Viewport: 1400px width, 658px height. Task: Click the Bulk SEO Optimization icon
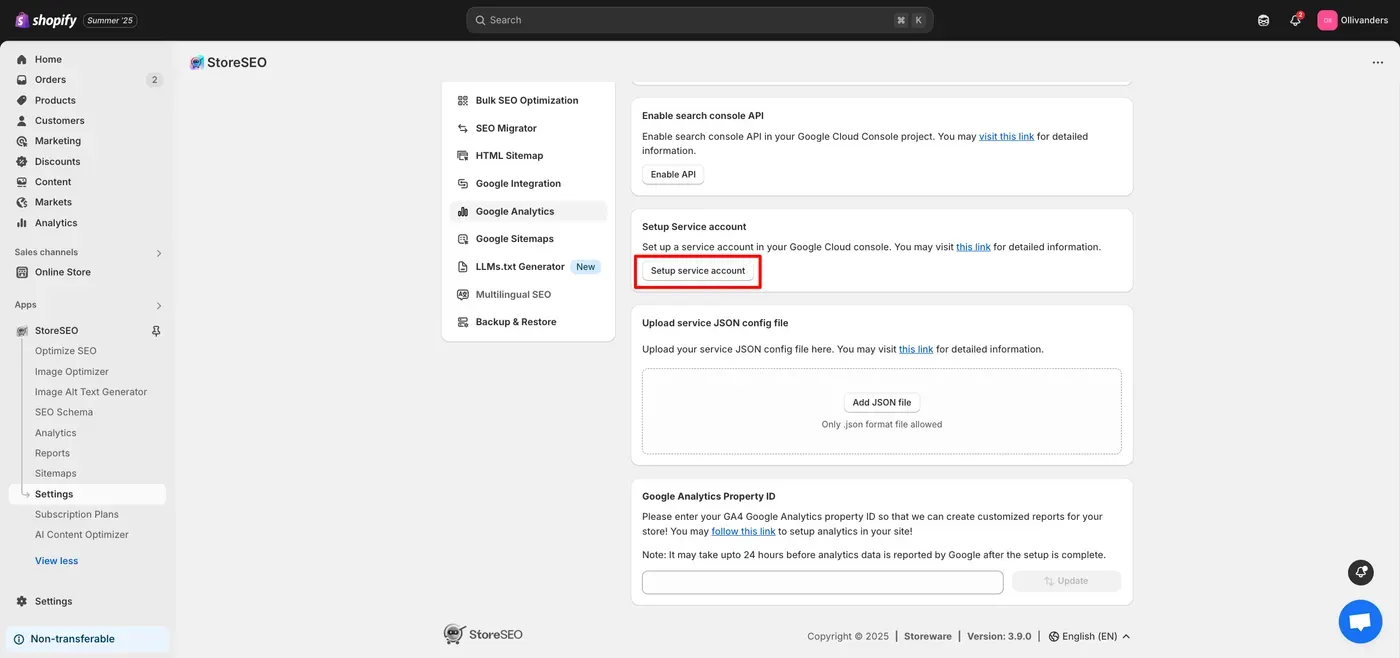click(x=463, y=100)
